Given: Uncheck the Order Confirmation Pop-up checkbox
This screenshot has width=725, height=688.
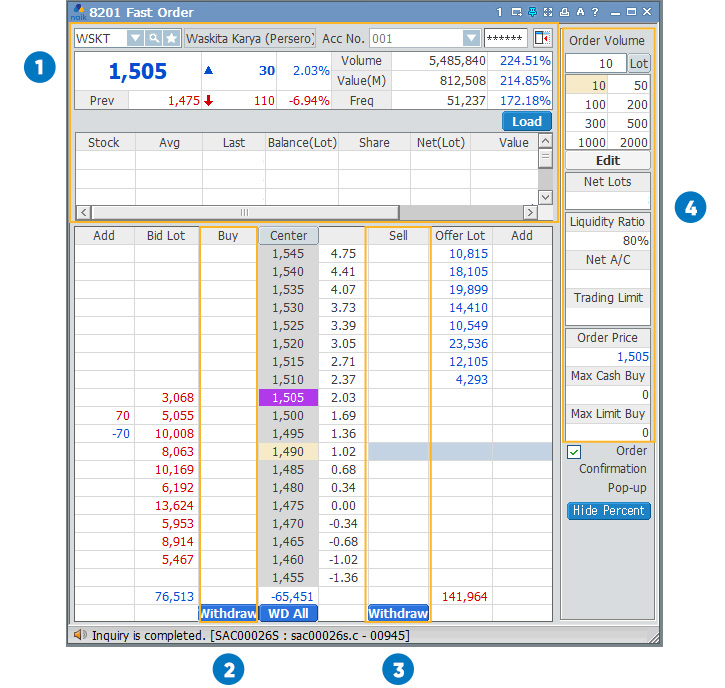Looking at the screenshot, I should (574, 452).
